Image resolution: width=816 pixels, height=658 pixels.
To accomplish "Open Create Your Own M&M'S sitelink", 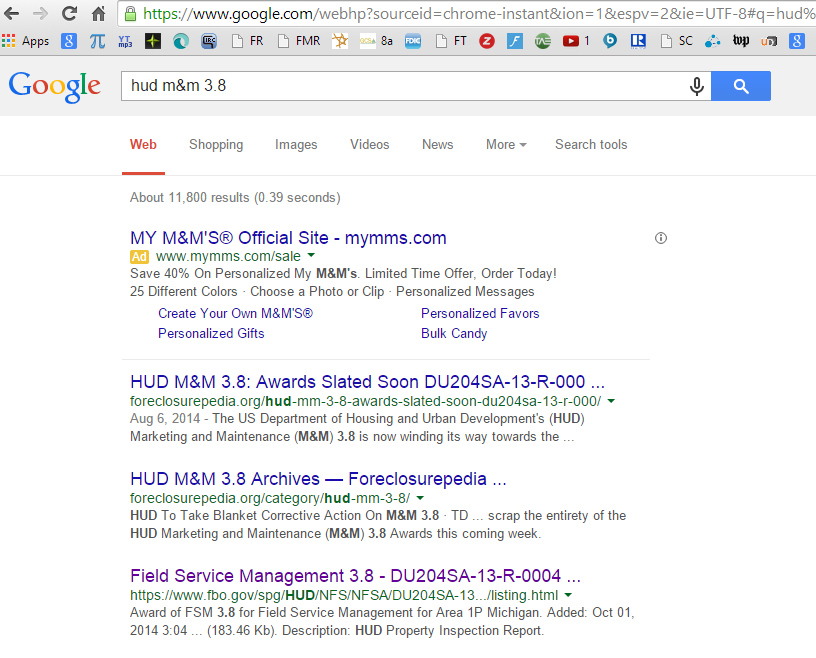I will (235, 313).
